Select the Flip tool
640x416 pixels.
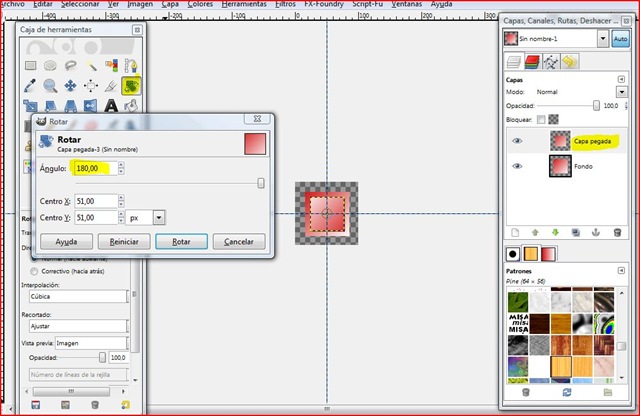click(91, 106)
